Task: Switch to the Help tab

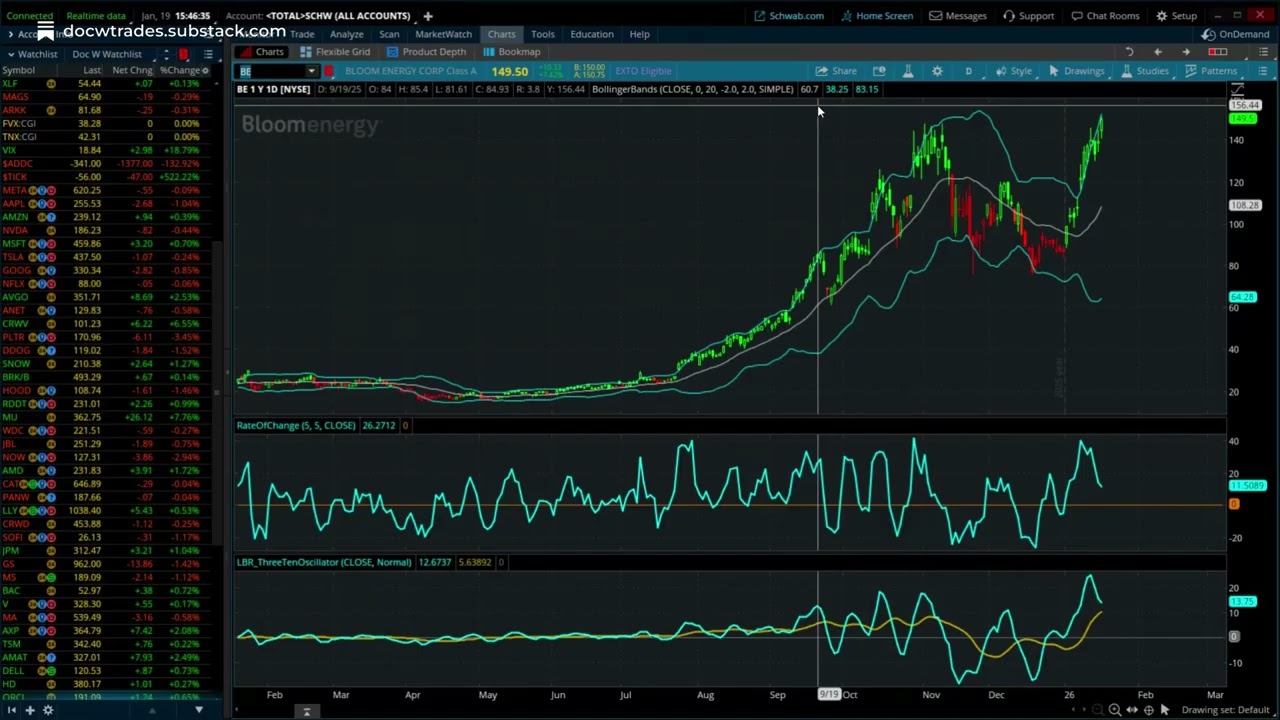Action: (639, 34)
